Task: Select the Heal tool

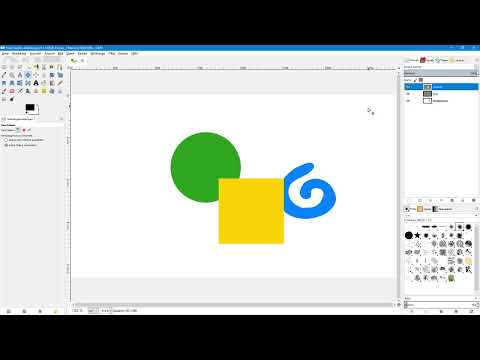Action: point(44,91)
